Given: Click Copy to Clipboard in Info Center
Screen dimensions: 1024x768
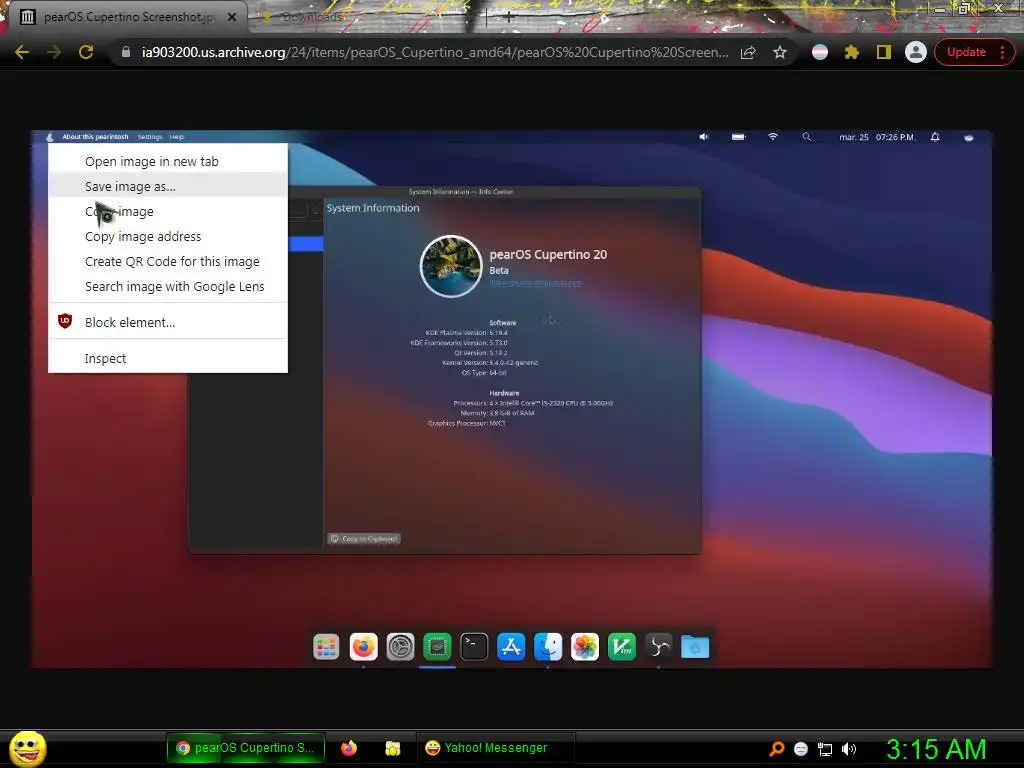Looking at the screenshot, I should click(x=364, y=539).
